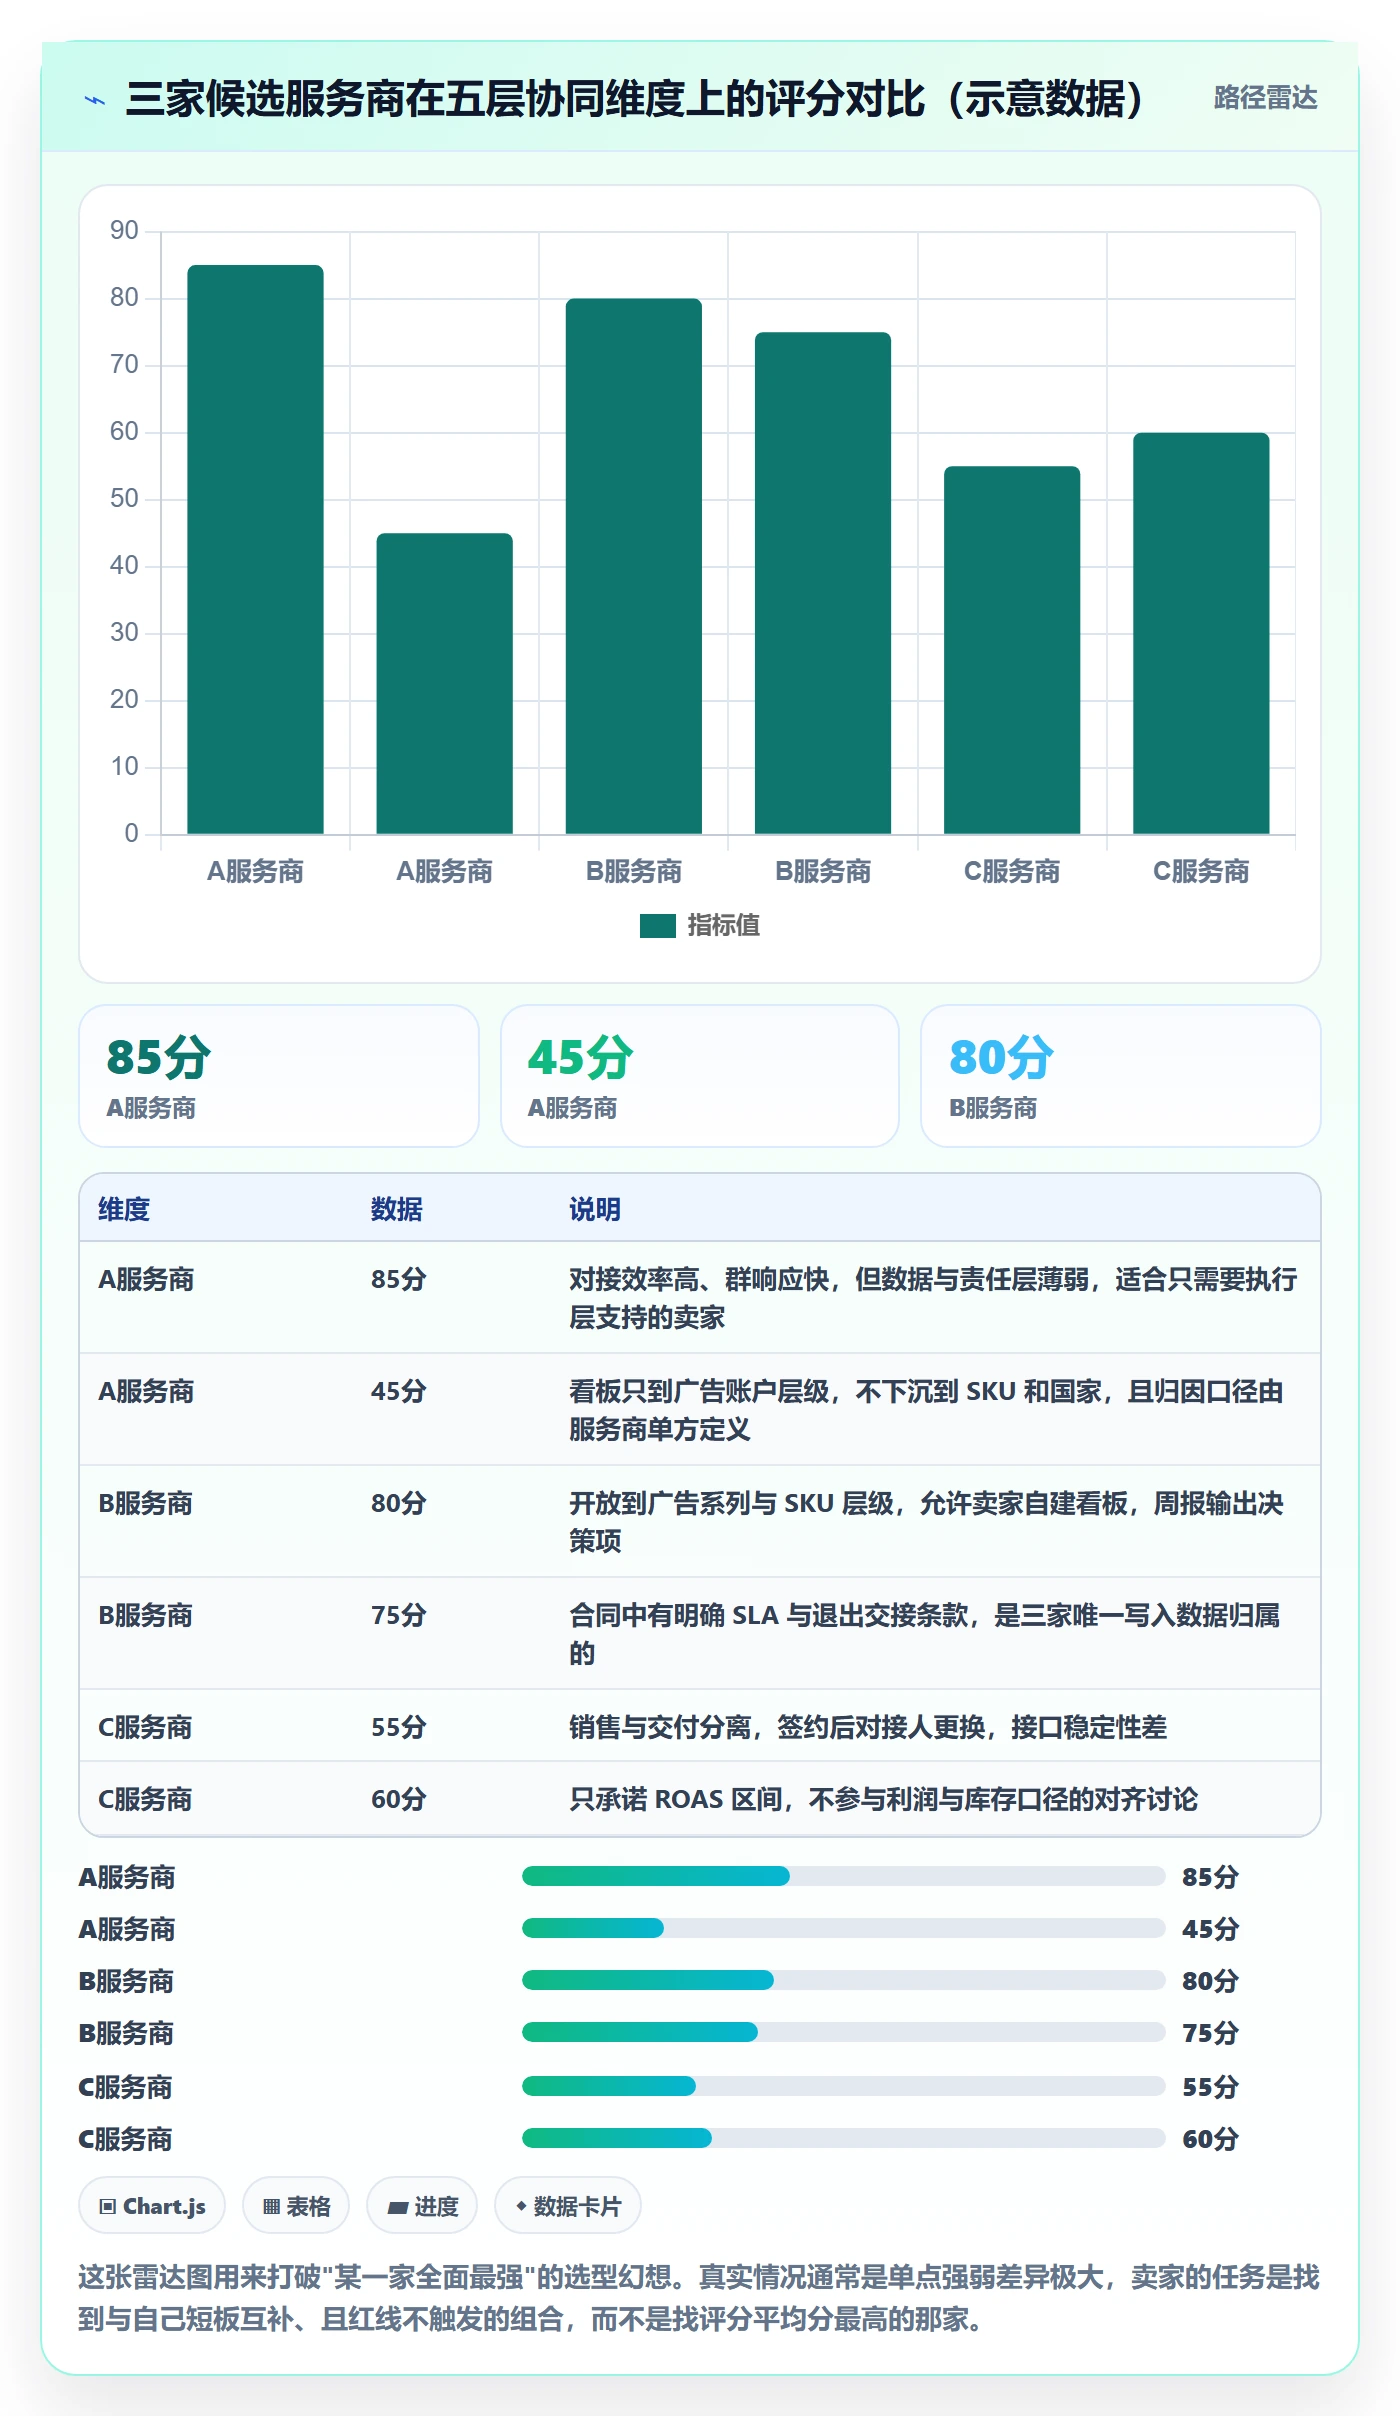Click the progress bar labeled 80分

click(843, 1980)
